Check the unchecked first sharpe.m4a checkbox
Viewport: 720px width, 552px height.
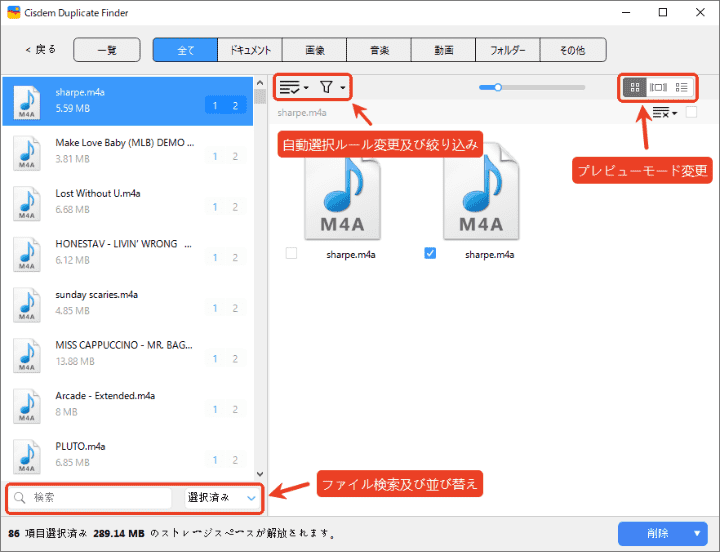tap(291, 254)
